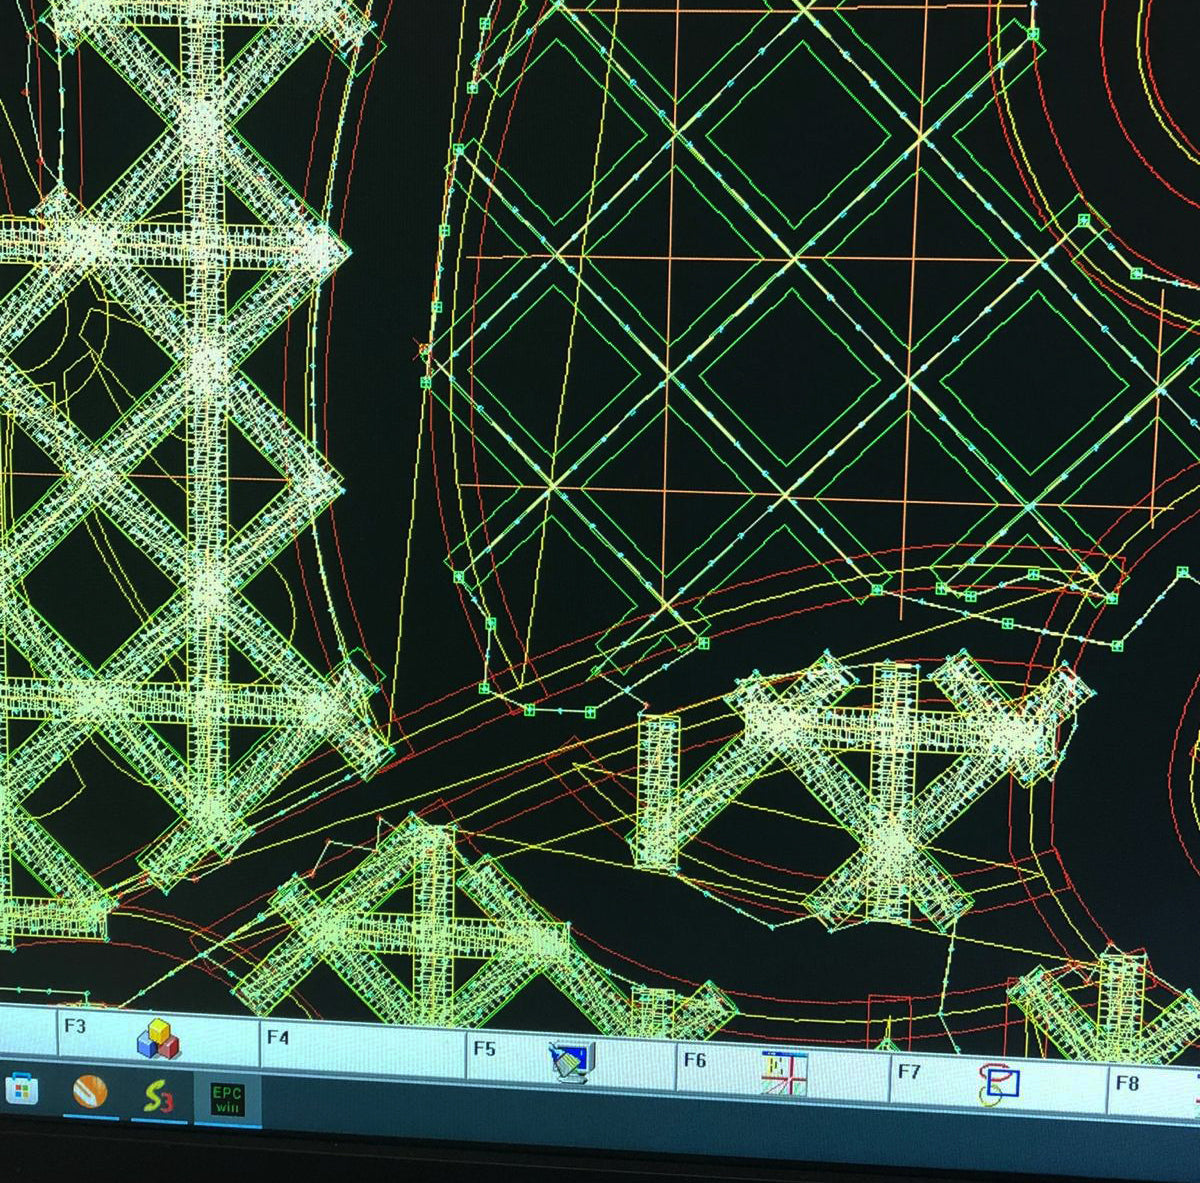Viewport: 1200px width, 1183px height.
Task: Select the red X start point marker
Action: tap(423, 349)
